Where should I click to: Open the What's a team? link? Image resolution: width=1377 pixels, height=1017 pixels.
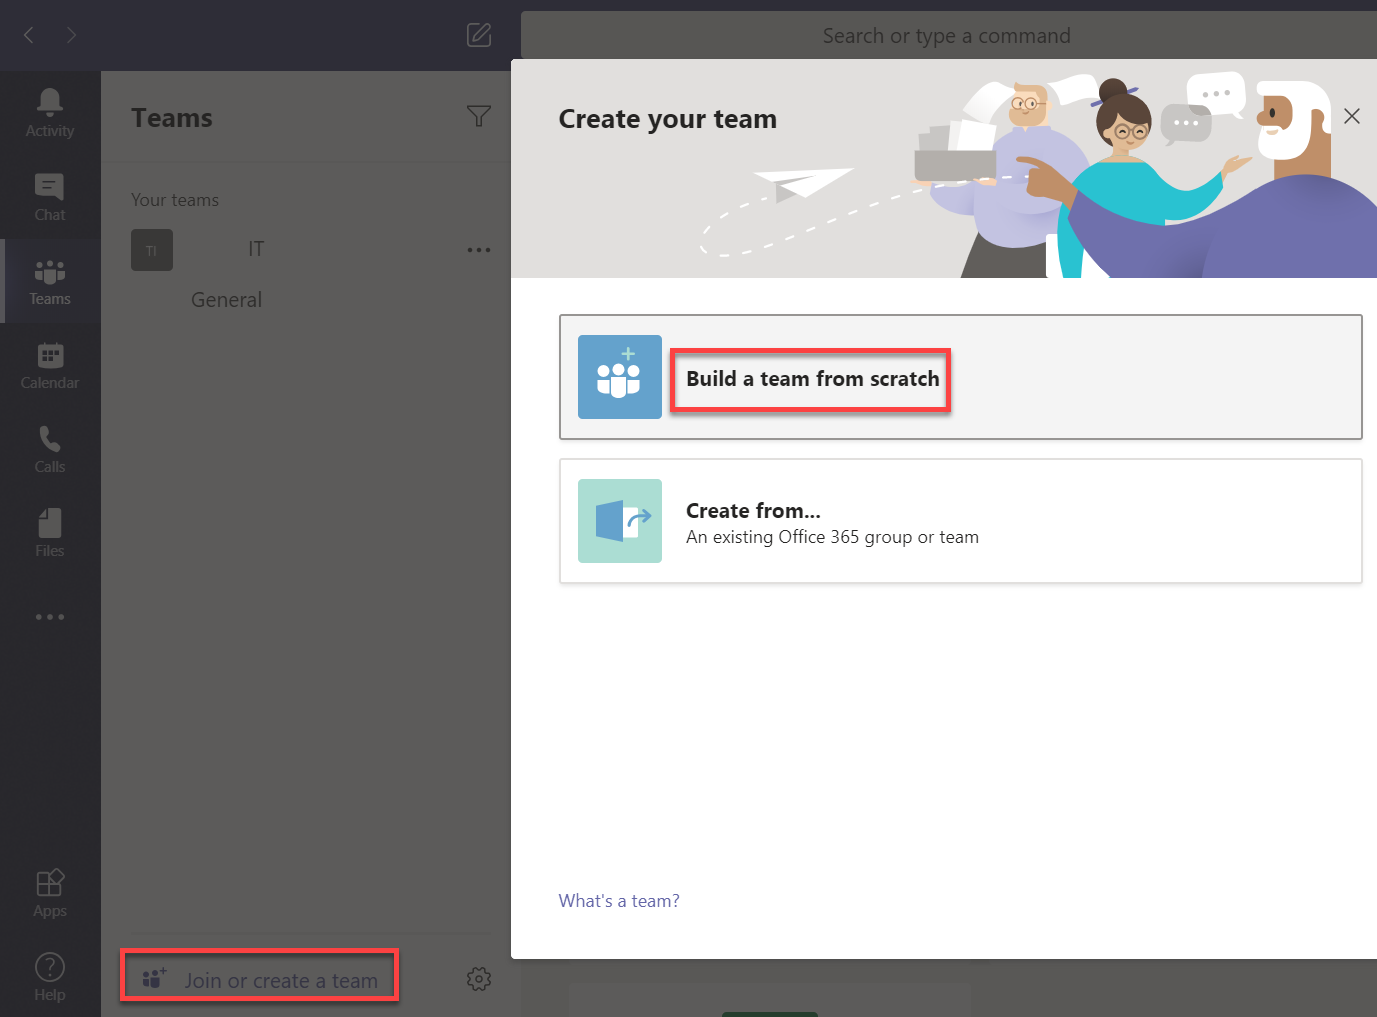[619, 901]
